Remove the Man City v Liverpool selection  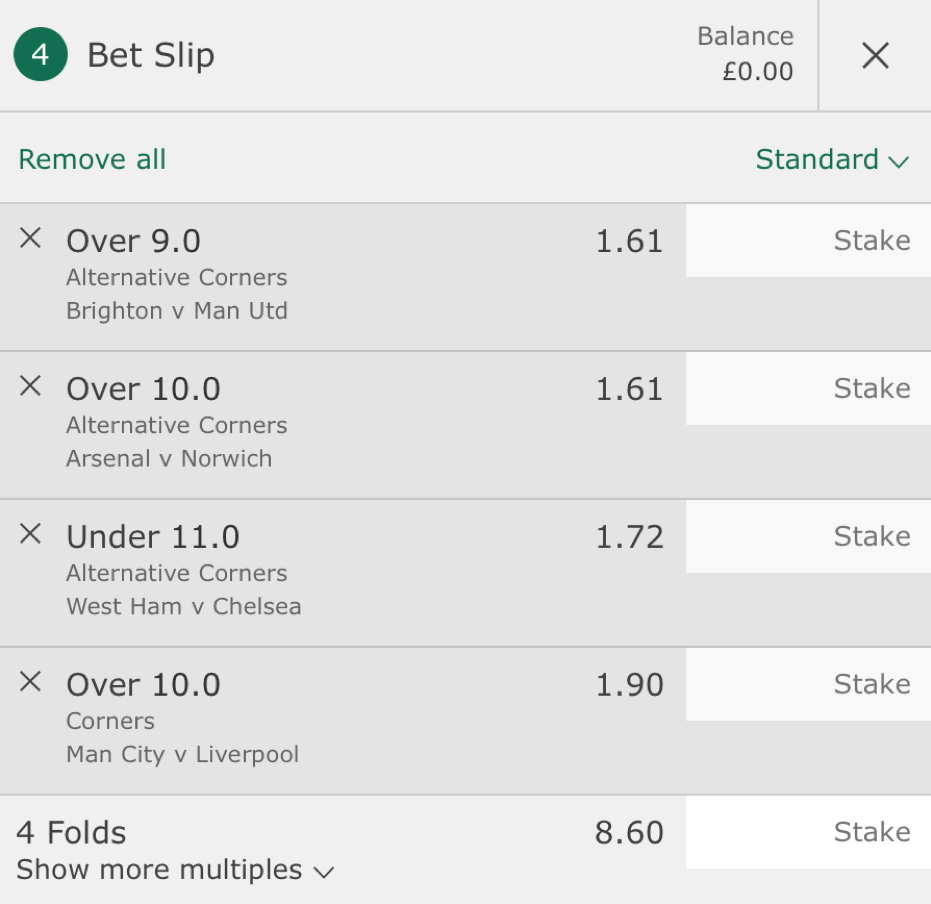click(x=30, y=681)
